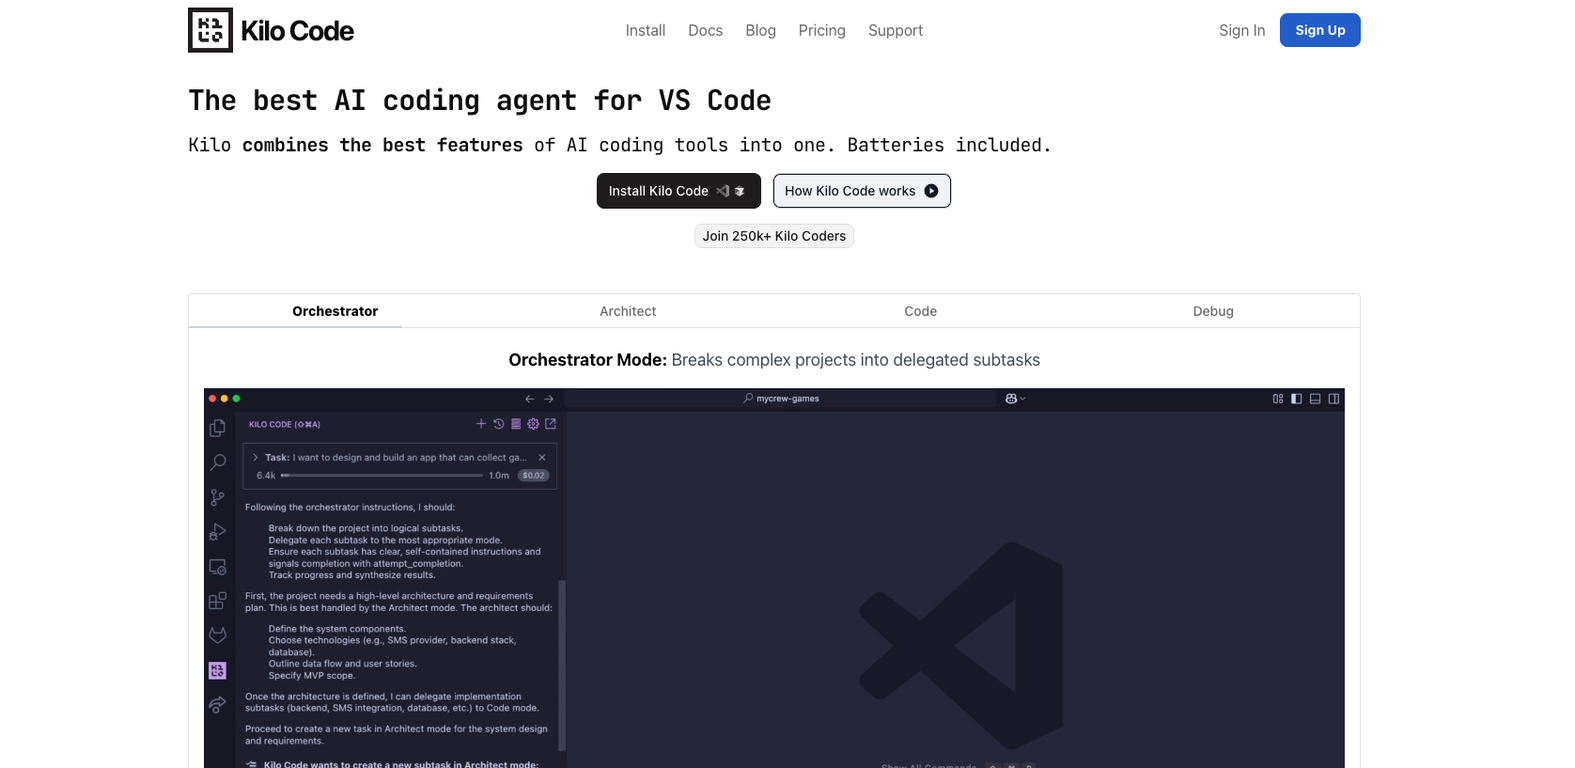Open Run and Debug in activity bar

tap(217, 532)
